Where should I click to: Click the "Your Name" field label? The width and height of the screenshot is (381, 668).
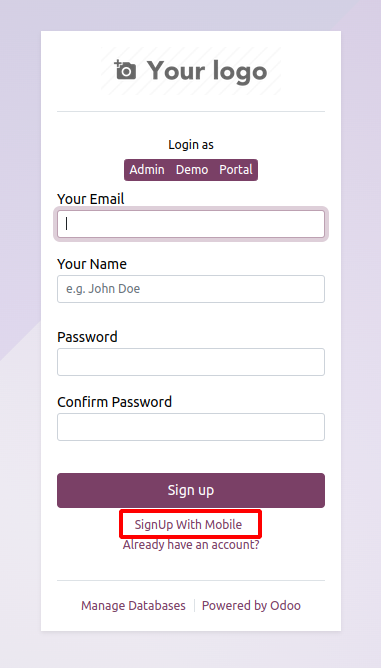92,264
